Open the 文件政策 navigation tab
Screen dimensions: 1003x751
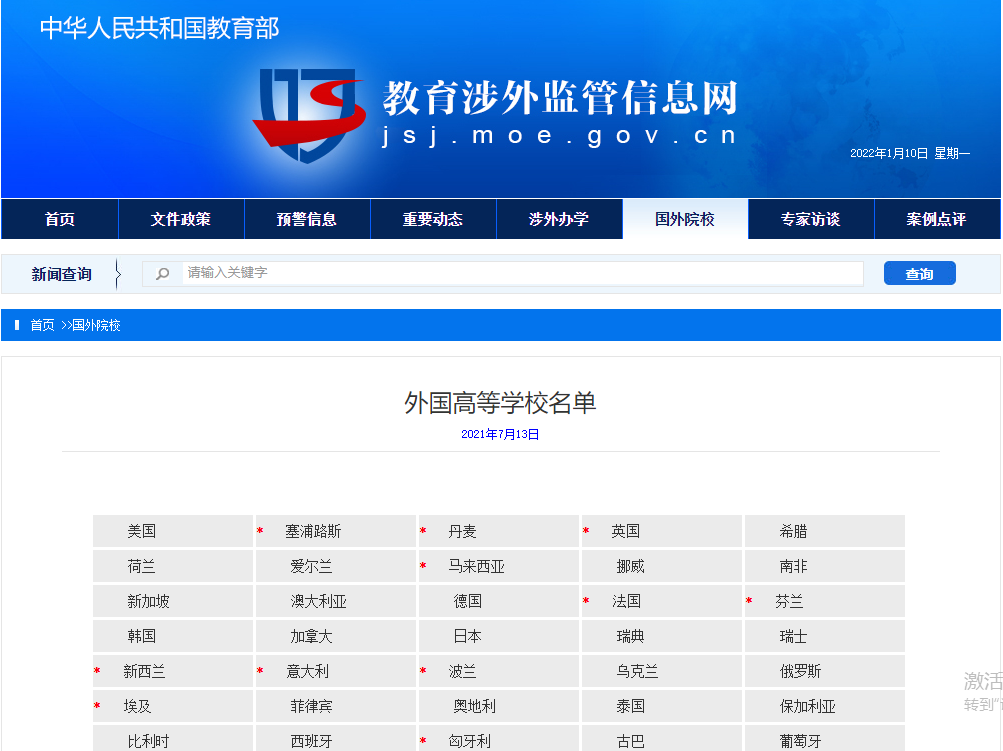click(181, 219)
